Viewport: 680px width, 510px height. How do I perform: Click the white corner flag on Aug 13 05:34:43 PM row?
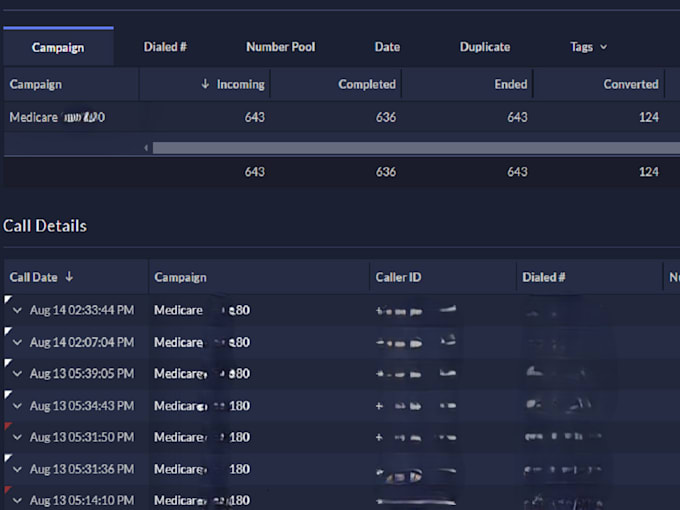7,394
